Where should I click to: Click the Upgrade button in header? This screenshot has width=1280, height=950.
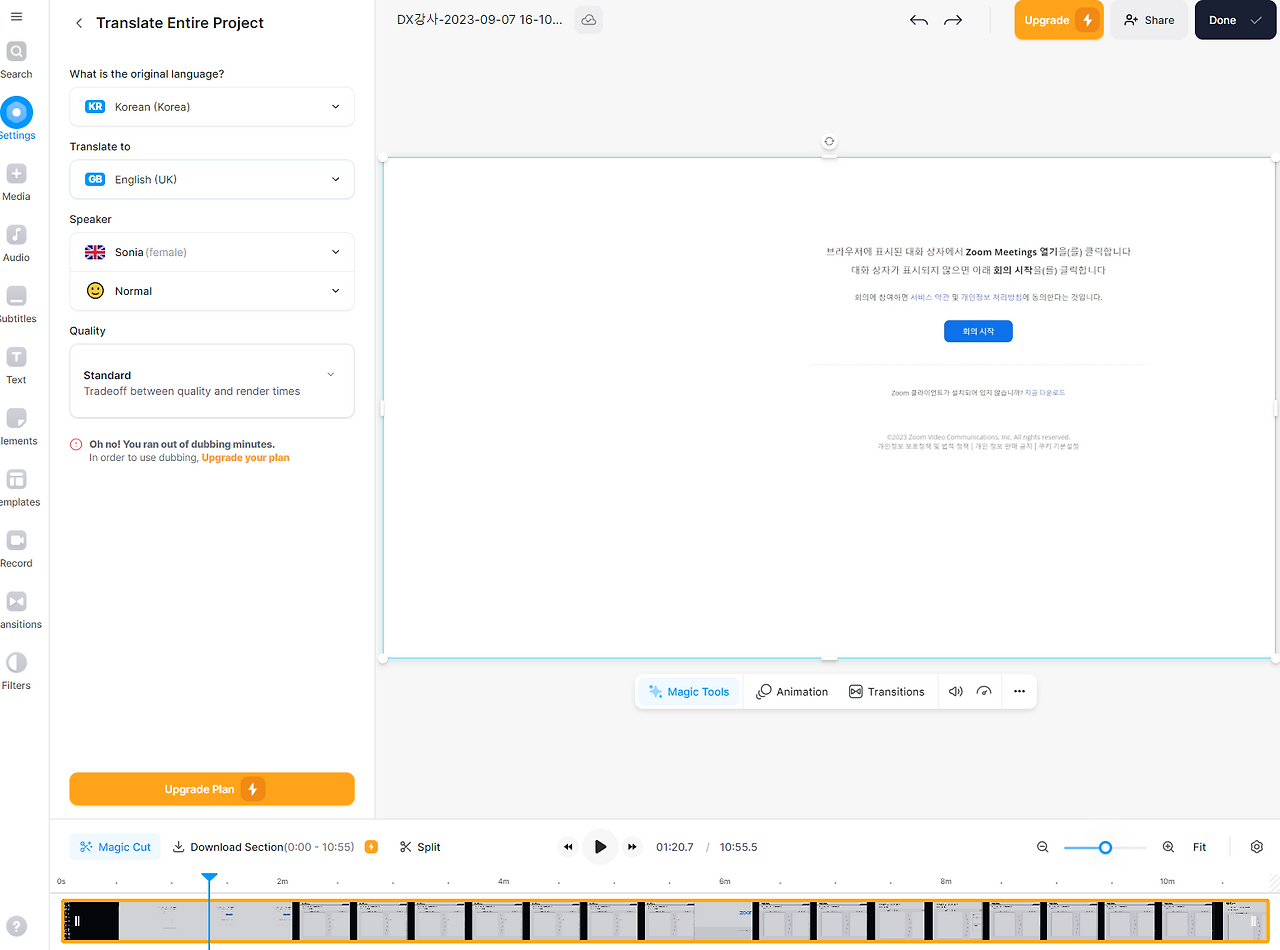[x=1059, y=20]
